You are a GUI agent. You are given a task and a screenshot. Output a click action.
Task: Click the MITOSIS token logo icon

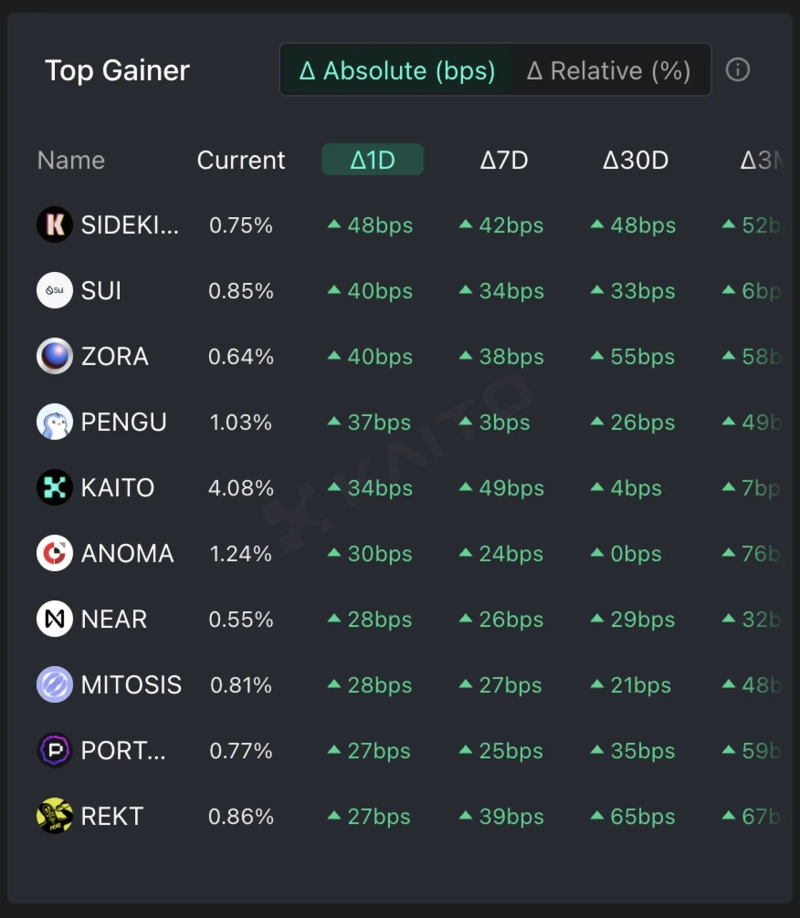coord(55,685)
